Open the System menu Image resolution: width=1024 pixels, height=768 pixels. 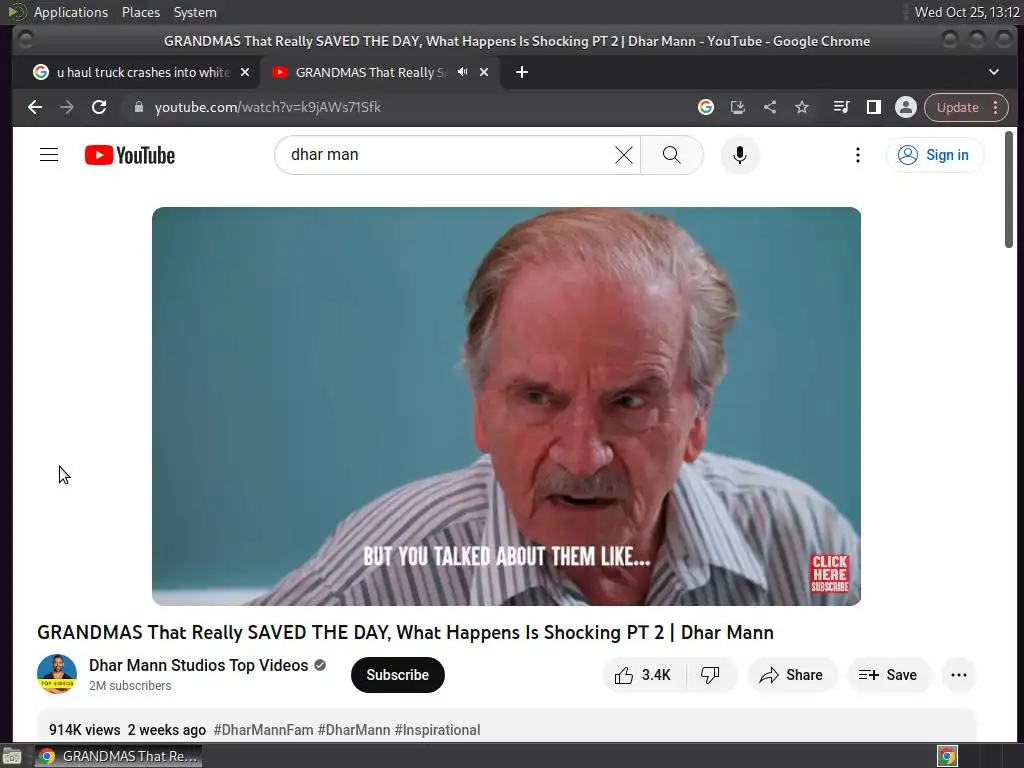point(195,12)
